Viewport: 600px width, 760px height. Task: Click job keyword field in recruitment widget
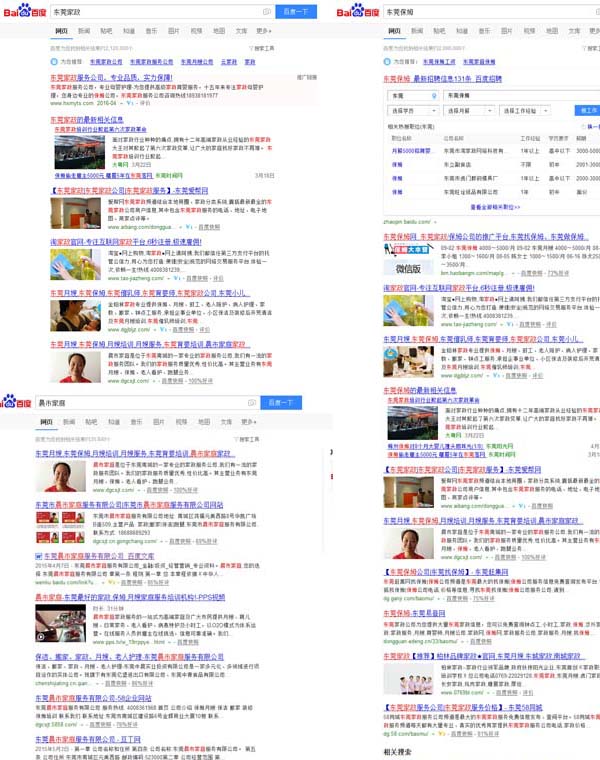tap(521, 96)
